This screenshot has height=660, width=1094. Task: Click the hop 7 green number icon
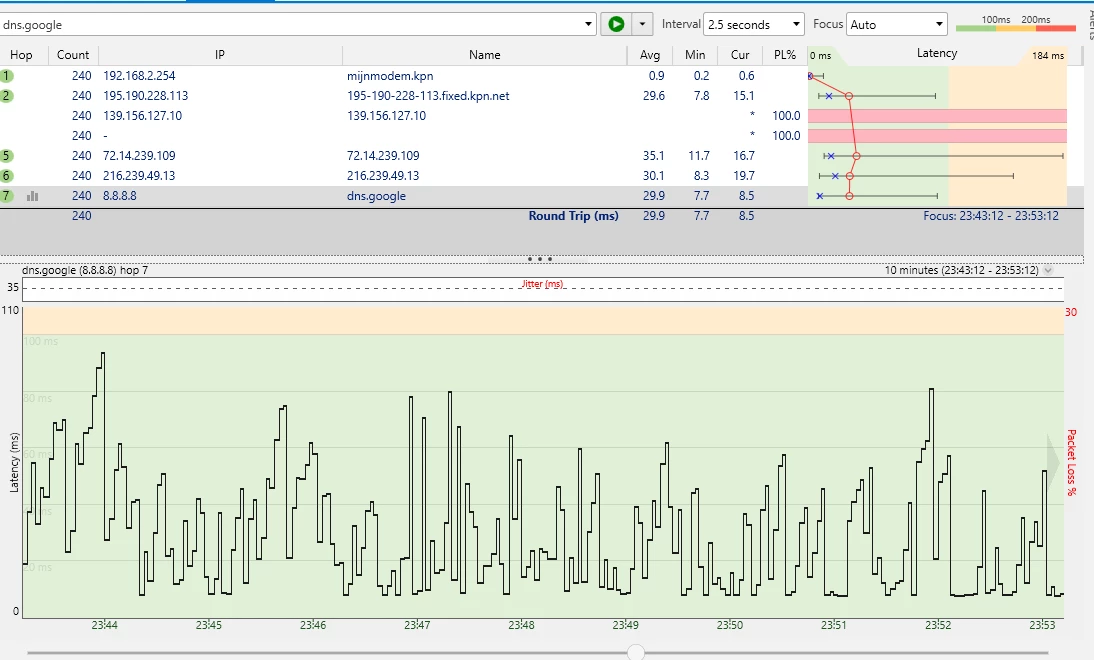(x=7, y=196)
